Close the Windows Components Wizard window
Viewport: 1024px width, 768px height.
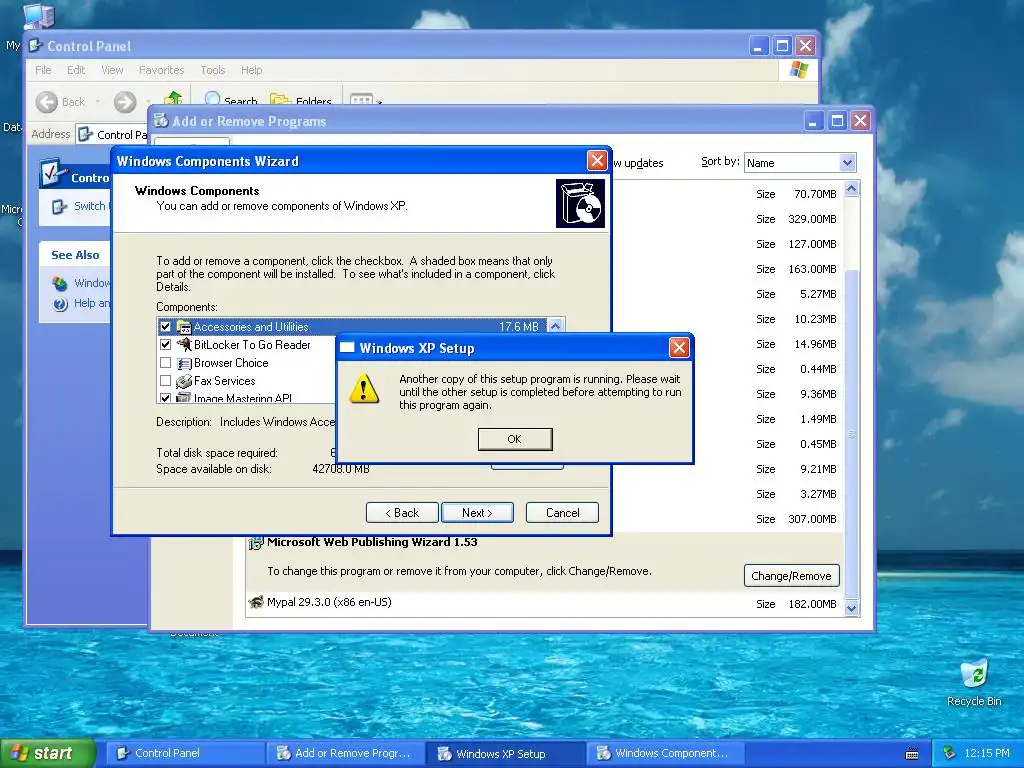tap(596, 161)
